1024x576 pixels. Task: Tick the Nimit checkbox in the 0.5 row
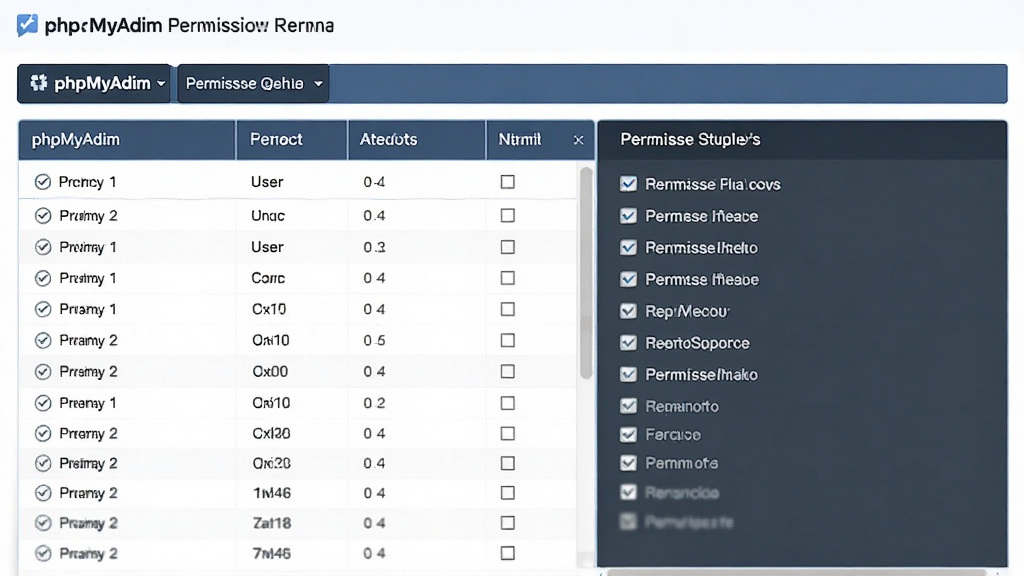(507, 340)
